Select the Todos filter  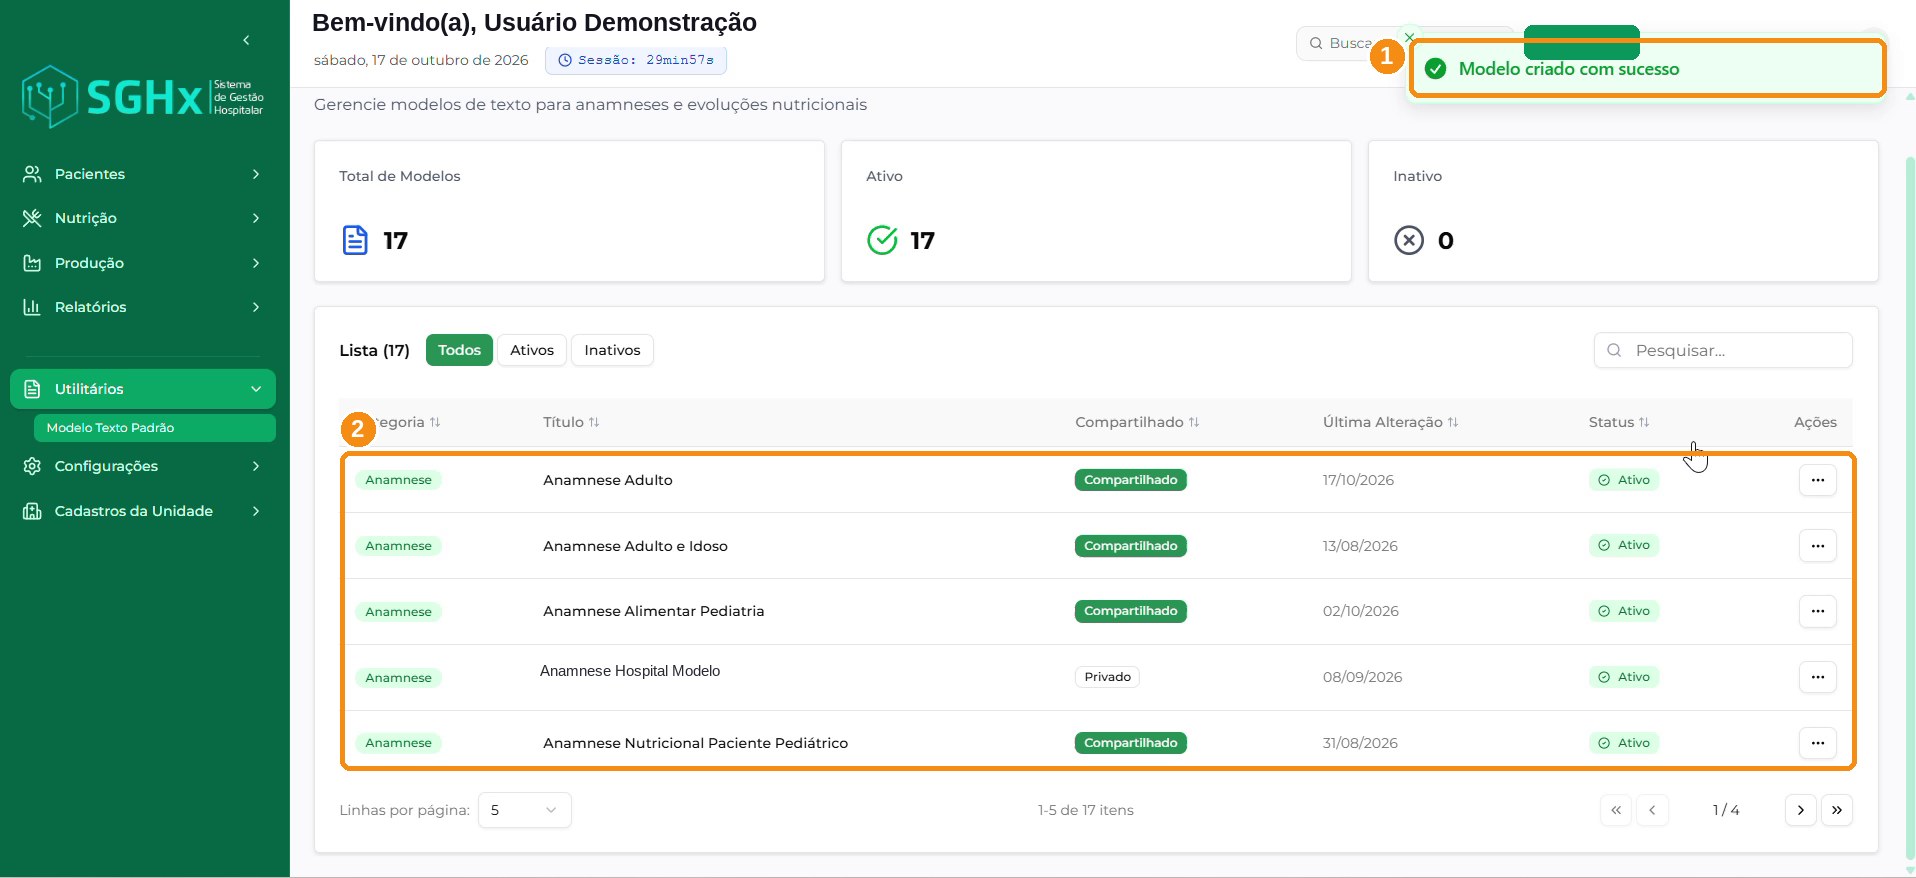tap(459, 350)
